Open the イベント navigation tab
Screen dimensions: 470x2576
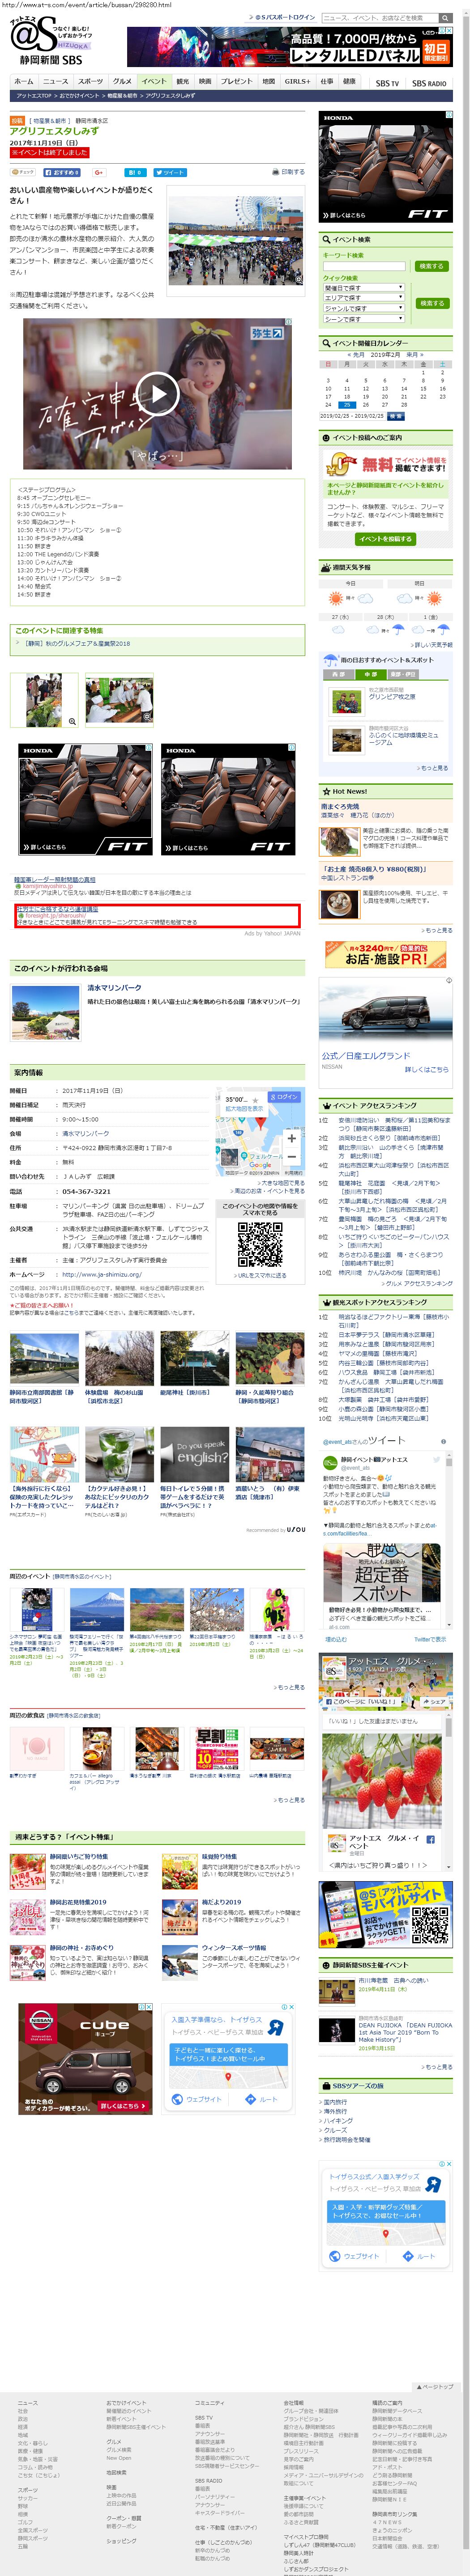pos(154,81)
